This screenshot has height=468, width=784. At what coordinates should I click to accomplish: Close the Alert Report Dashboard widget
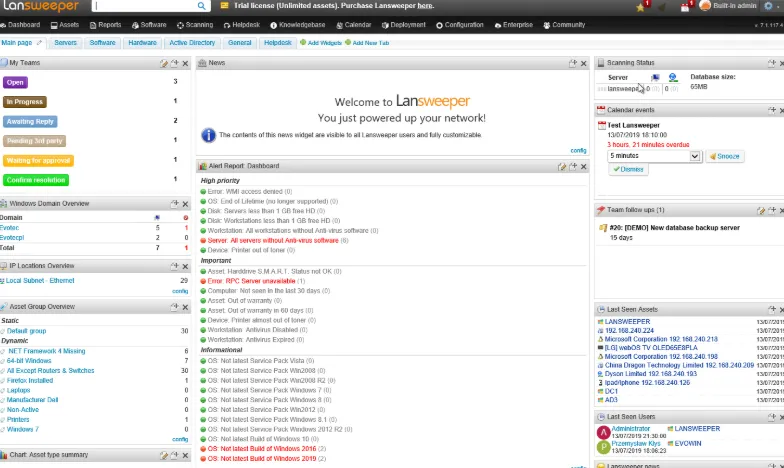[584, 166]
